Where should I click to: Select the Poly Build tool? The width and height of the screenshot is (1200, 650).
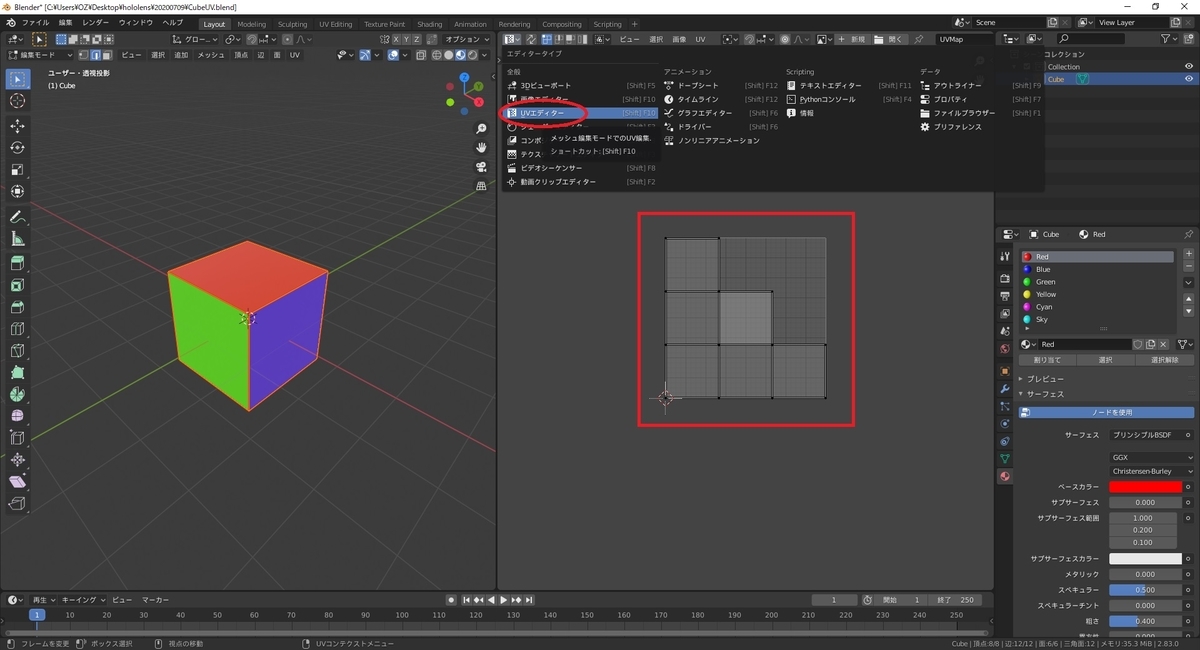coord(18,373)
